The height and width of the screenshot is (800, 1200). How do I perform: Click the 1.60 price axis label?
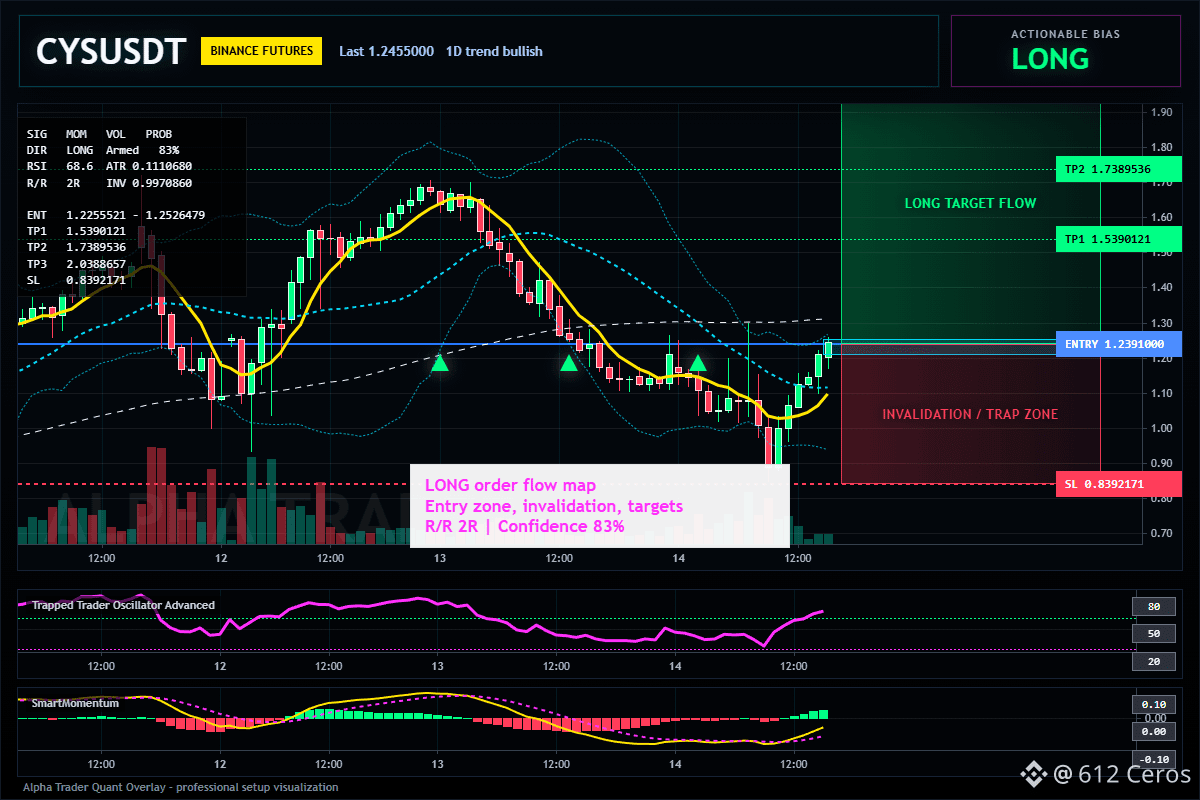point(1161,218)
